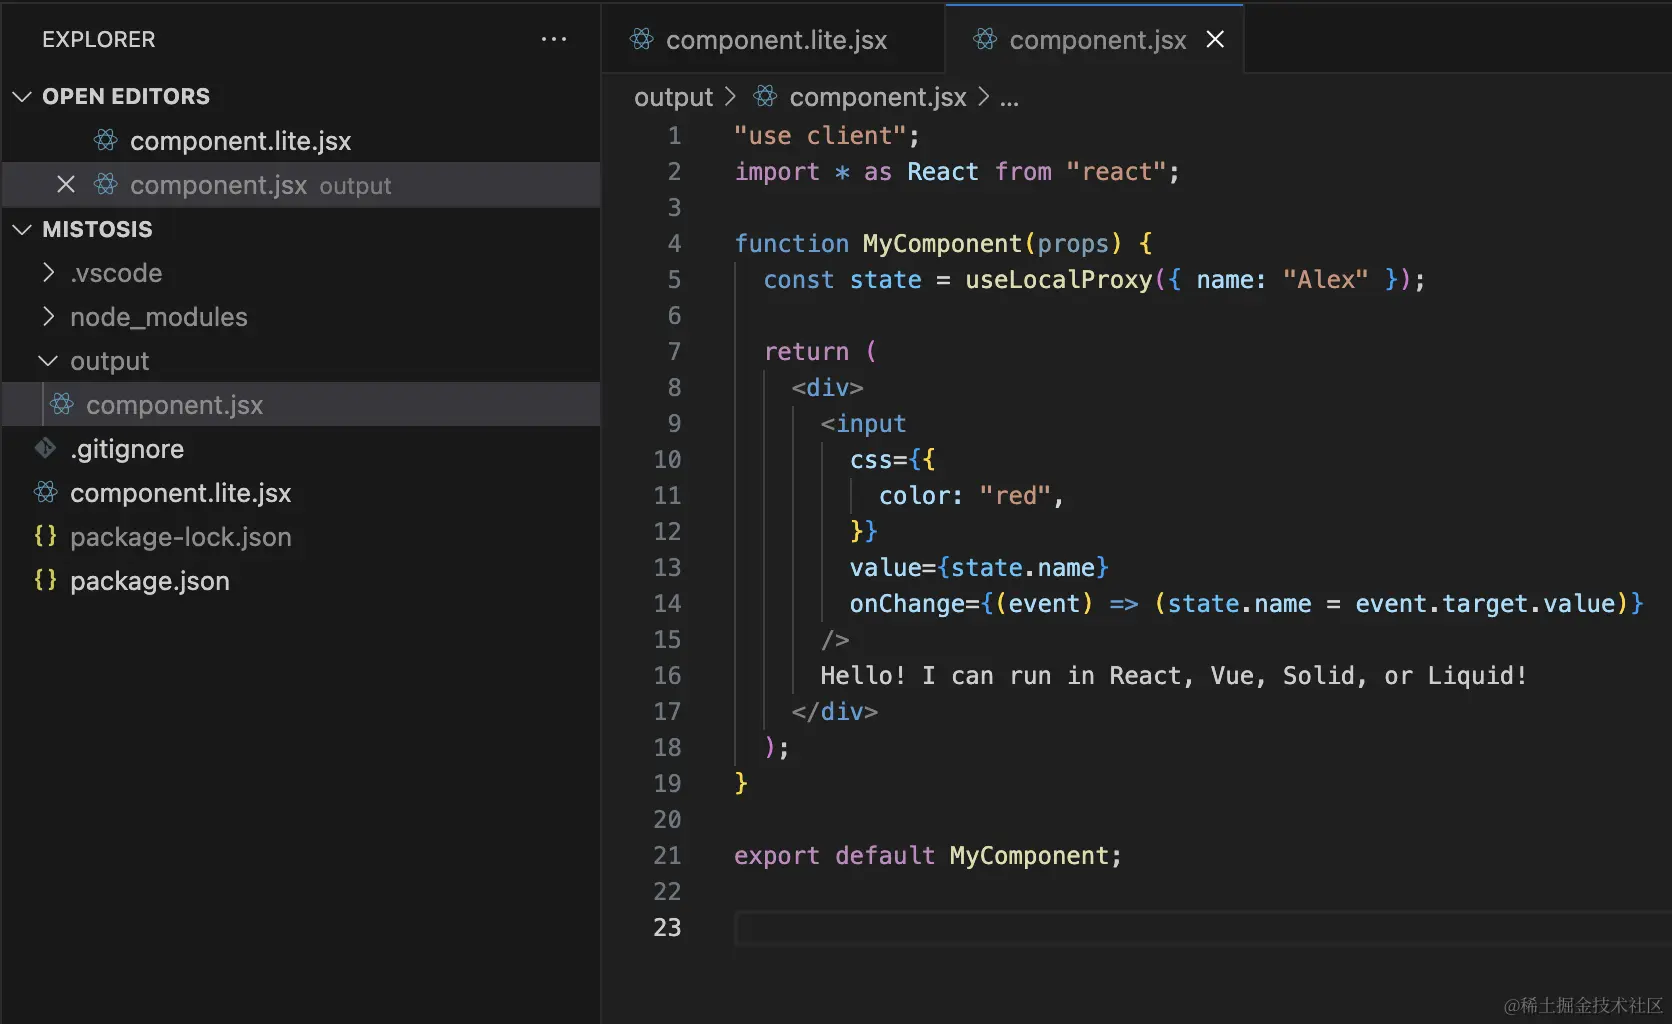Screen dimensions: 1672x1024
Task: Open component.lite.jsx from Open Editors
Action: pyautogui.click(x=302, y=141)
